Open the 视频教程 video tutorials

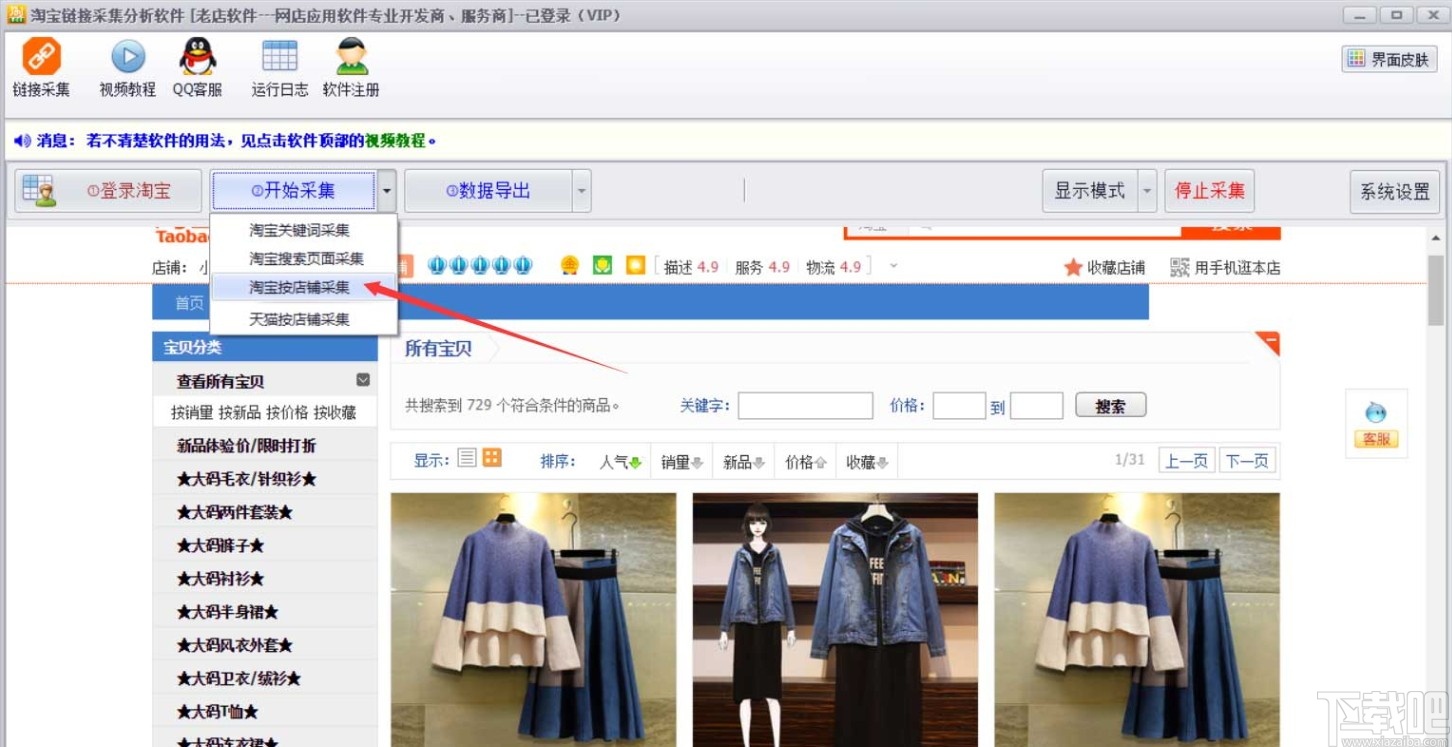126,67
